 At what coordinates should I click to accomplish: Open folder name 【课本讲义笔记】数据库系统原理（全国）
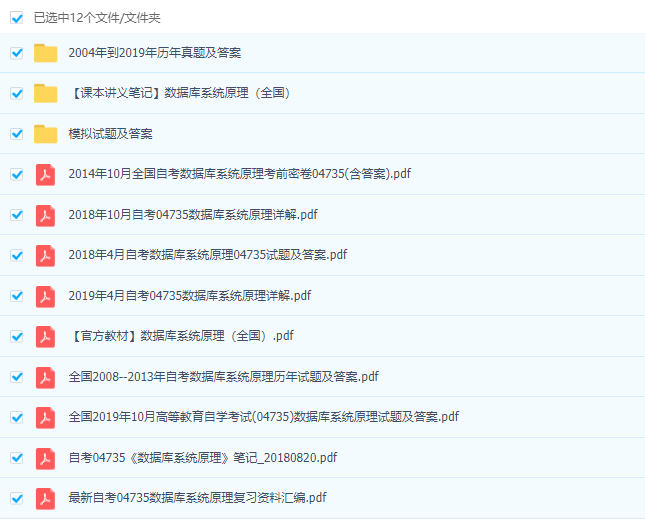coord(179,93)
